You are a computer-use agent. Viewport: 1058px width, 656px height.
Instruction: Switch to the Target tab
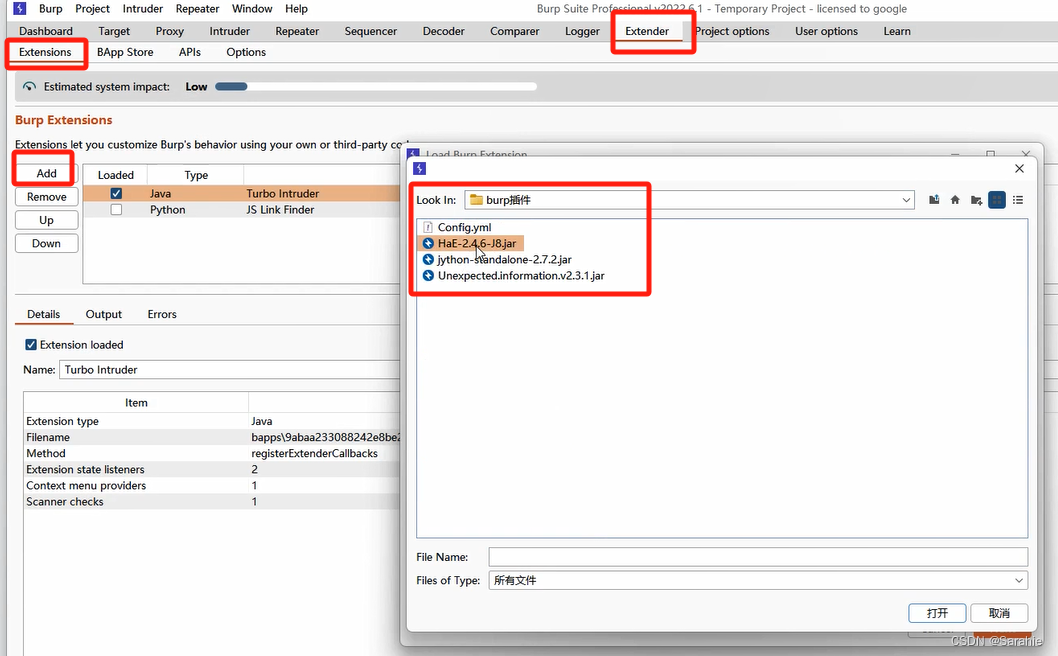(x=114, y=31)
